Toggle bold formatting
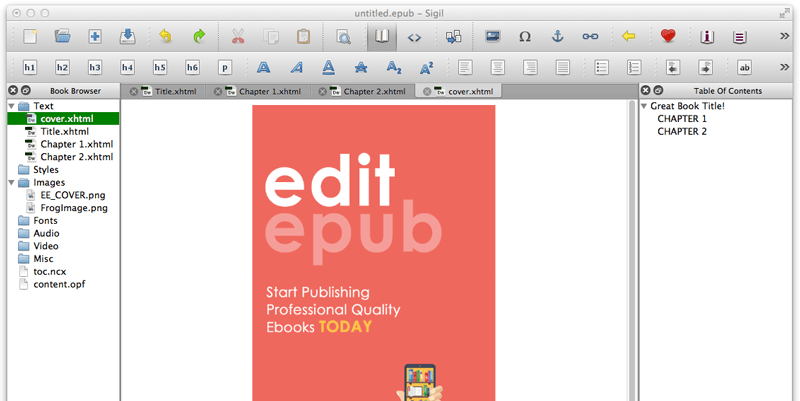Screen dimensions: 800x401 [263, 67]
